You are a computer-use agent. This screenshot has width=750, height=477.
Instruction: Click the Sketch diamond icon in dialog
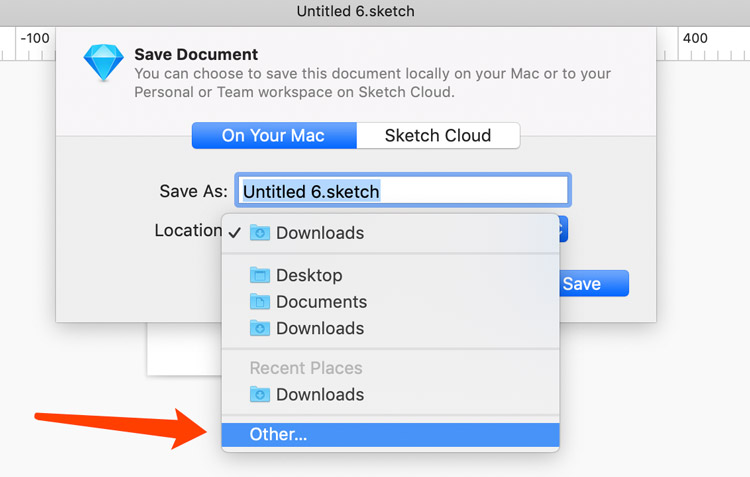click(x=103, y=64)
